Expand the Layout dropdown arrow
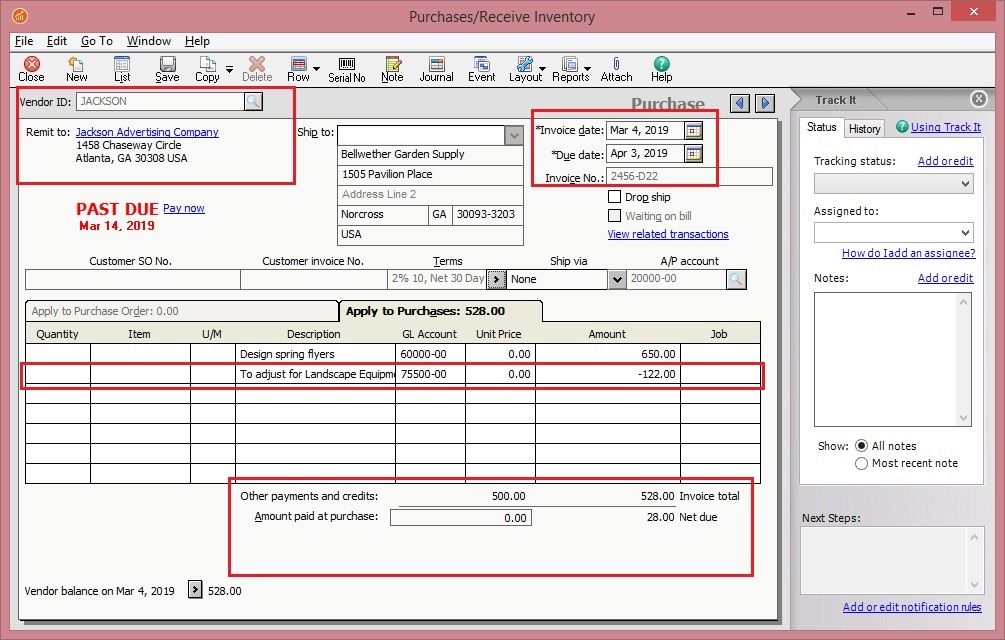 542,69
